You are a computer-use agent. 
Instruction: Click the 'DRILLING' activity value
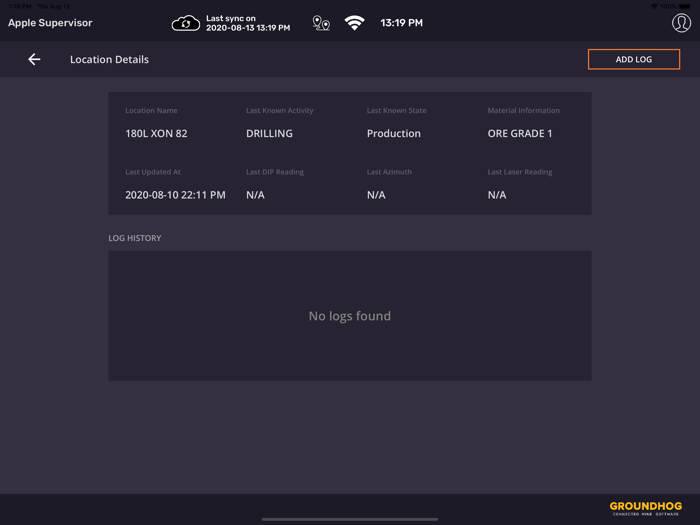click(x=269, y=133)
